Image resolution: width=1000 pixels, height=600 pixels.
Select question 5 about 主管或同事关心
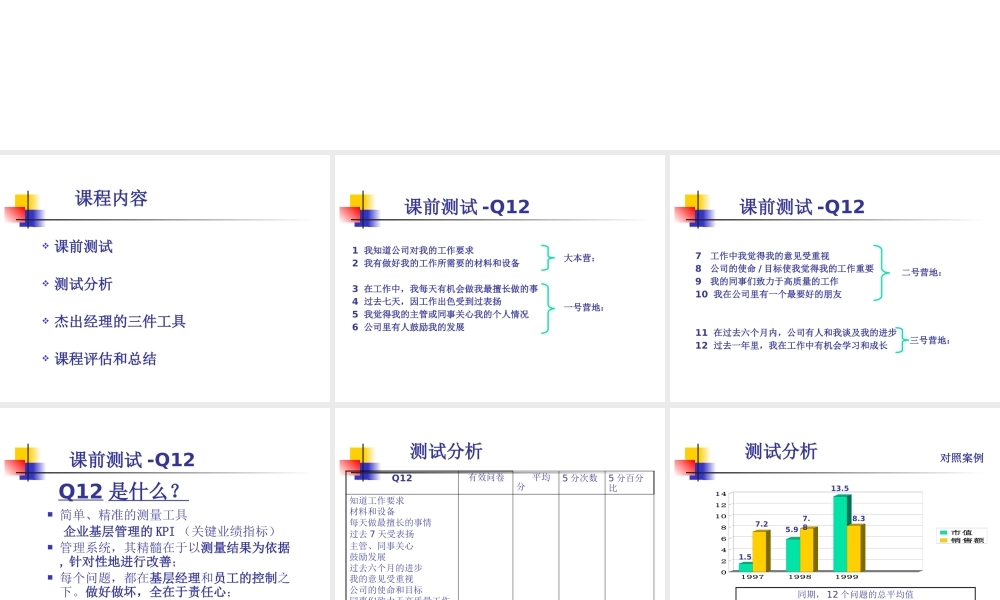point(440,314)
